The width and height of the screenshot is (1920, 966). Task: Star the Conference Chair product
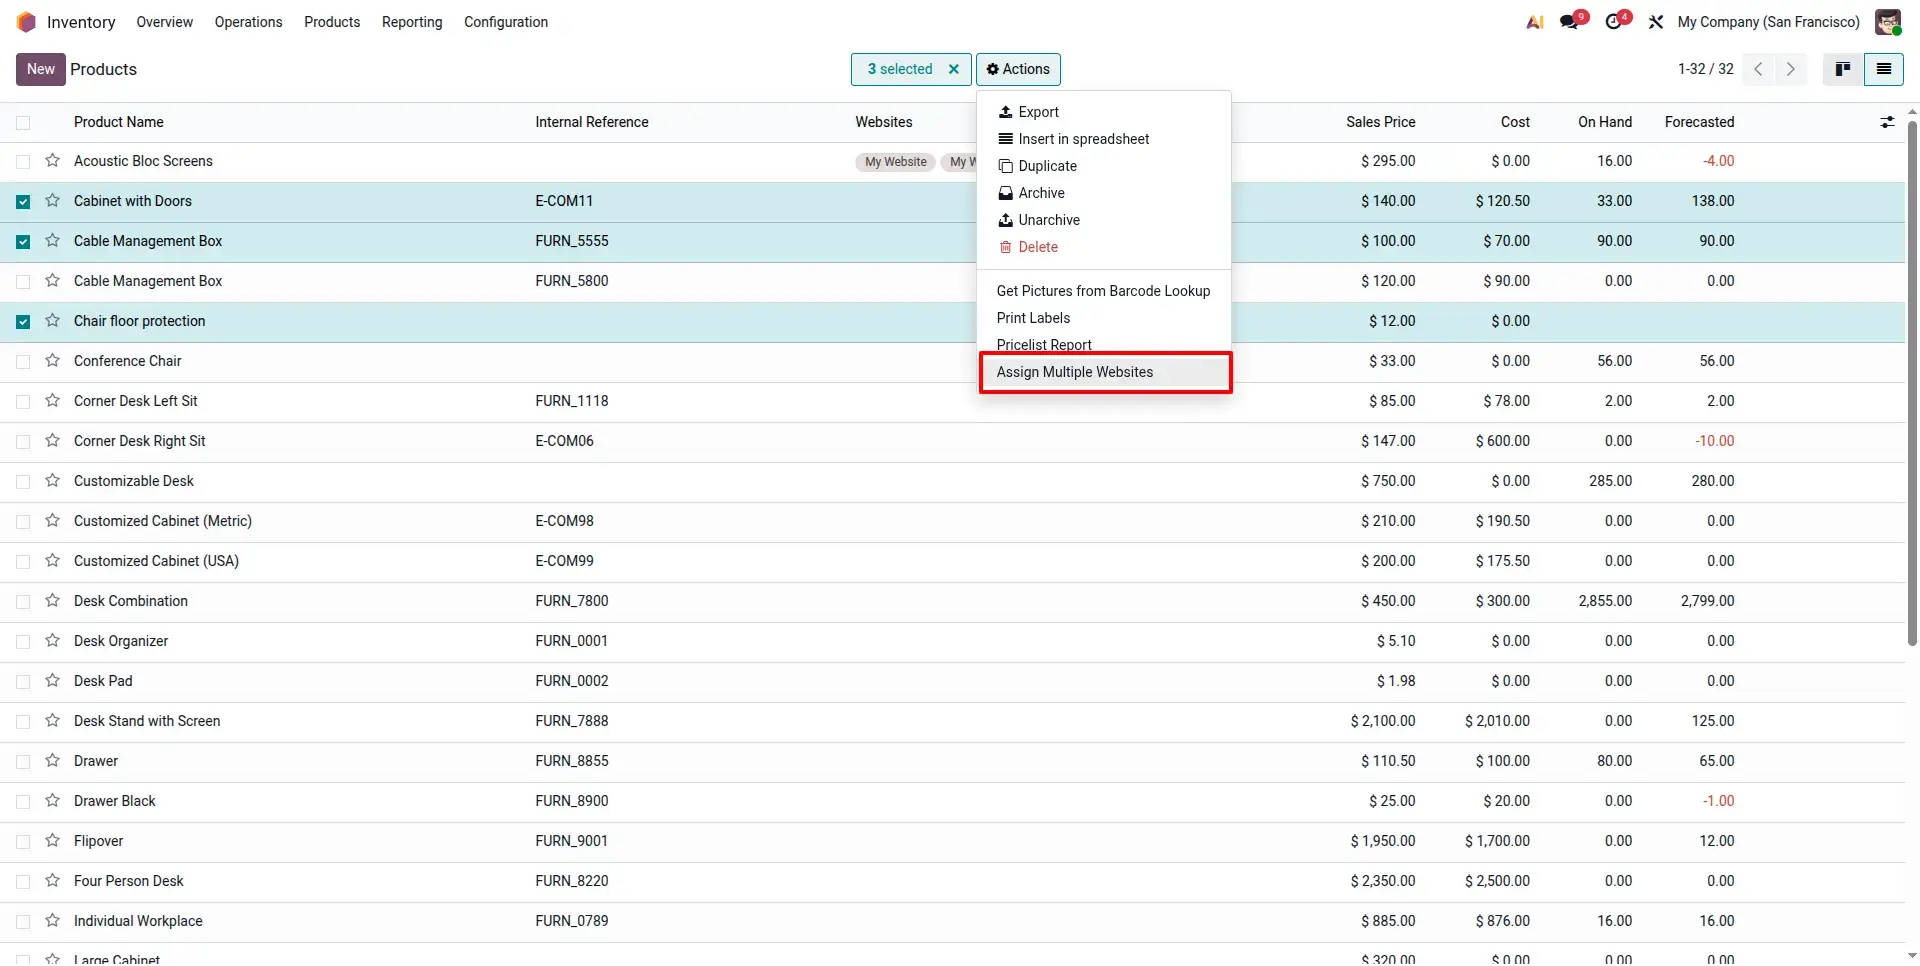(x=53, y=361)
